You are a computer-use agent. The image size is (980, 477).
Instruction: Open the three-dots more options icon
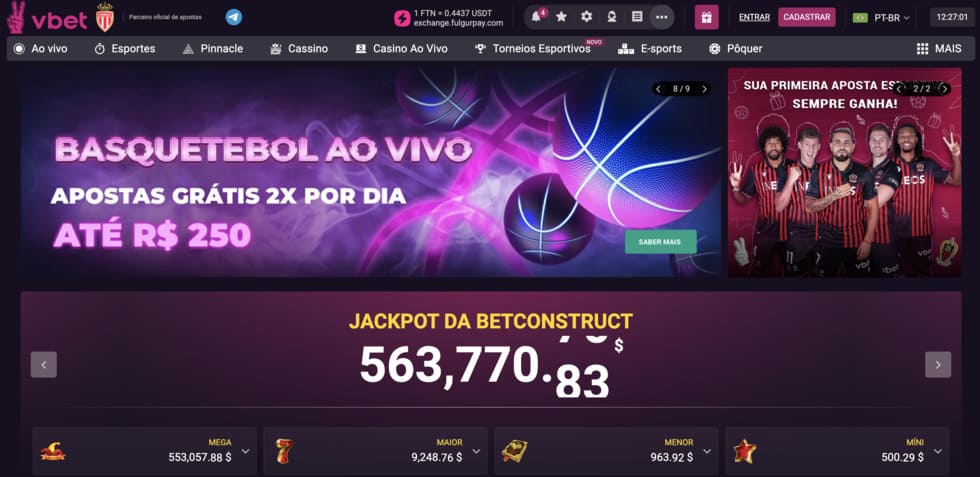coord(661,17)
